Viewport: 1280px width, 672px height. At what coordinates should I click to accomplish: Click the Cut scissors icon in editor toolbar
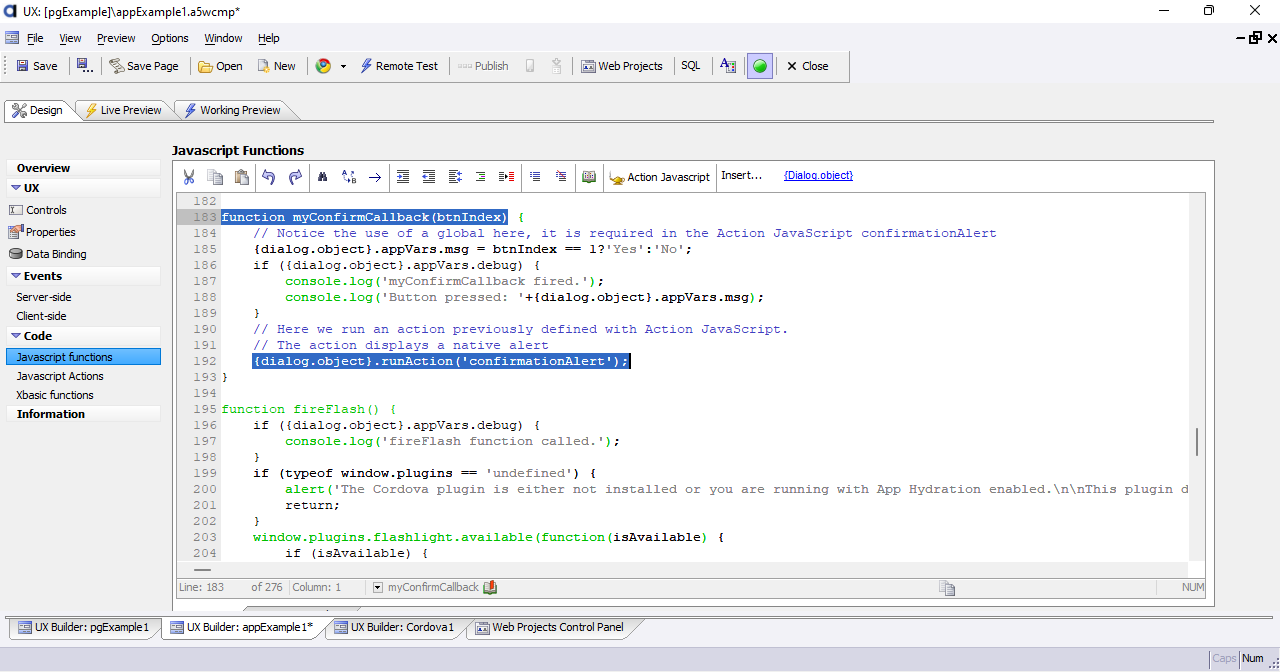pyautogui.click(x=188, y=177)
